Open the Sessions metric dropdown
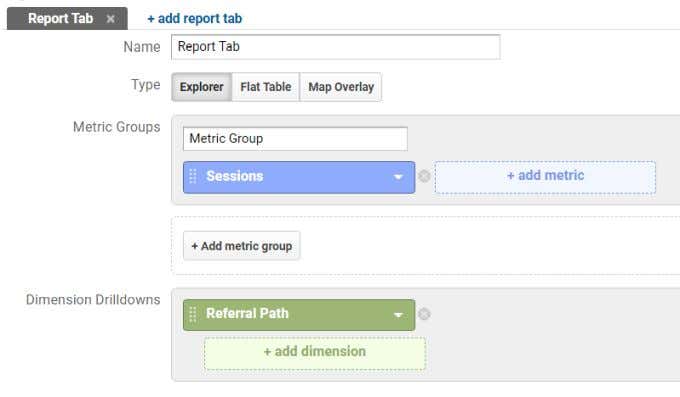680x397 pixels. point(299,177)
